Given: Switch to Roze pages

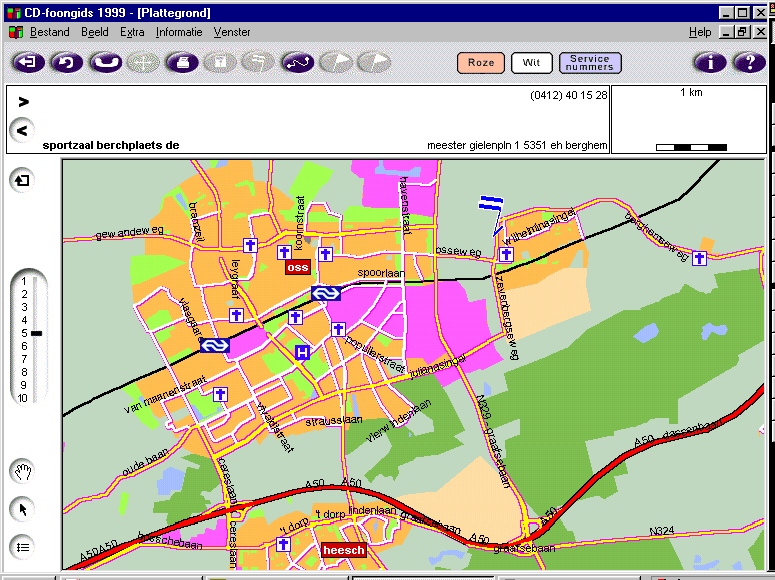Looking at the screenshot, I should tap(481, 63).
